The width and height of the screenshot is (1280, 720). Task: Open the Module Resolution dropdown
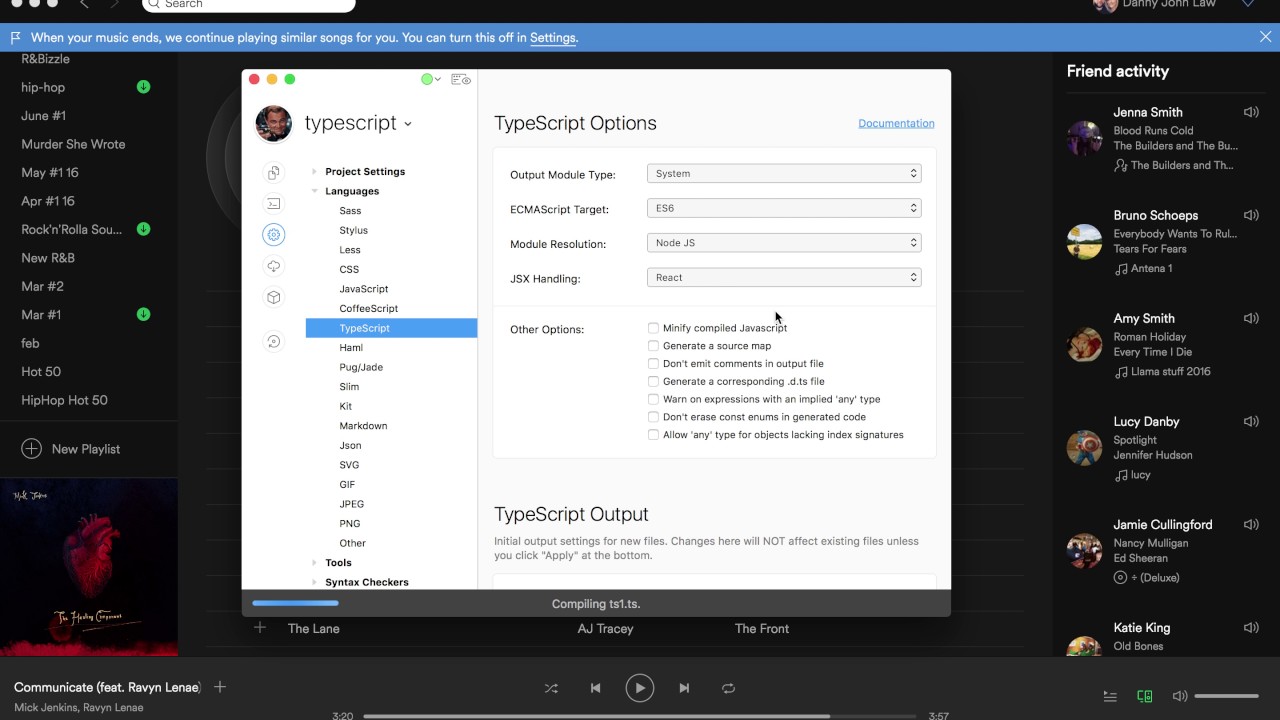784,243
